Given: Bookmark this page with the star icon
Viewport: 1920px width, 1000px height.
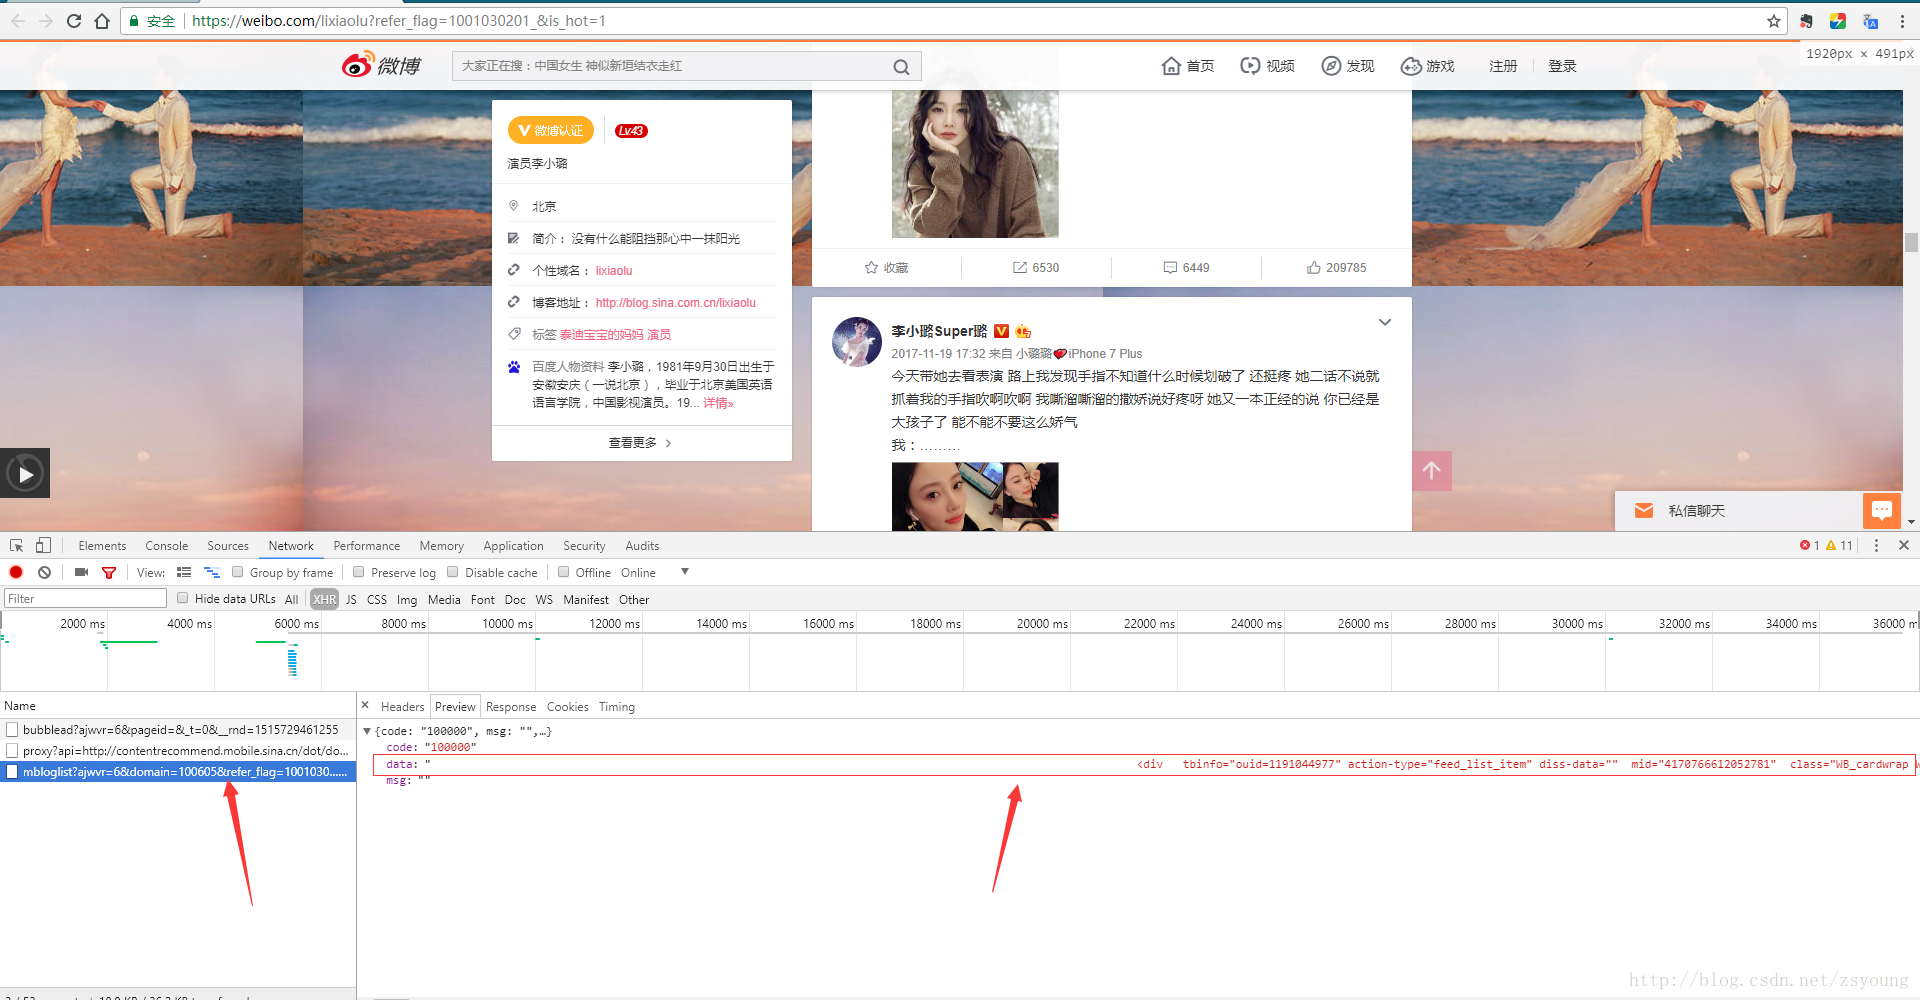Looking at the screenshot, I should [x=1774, y=21].
